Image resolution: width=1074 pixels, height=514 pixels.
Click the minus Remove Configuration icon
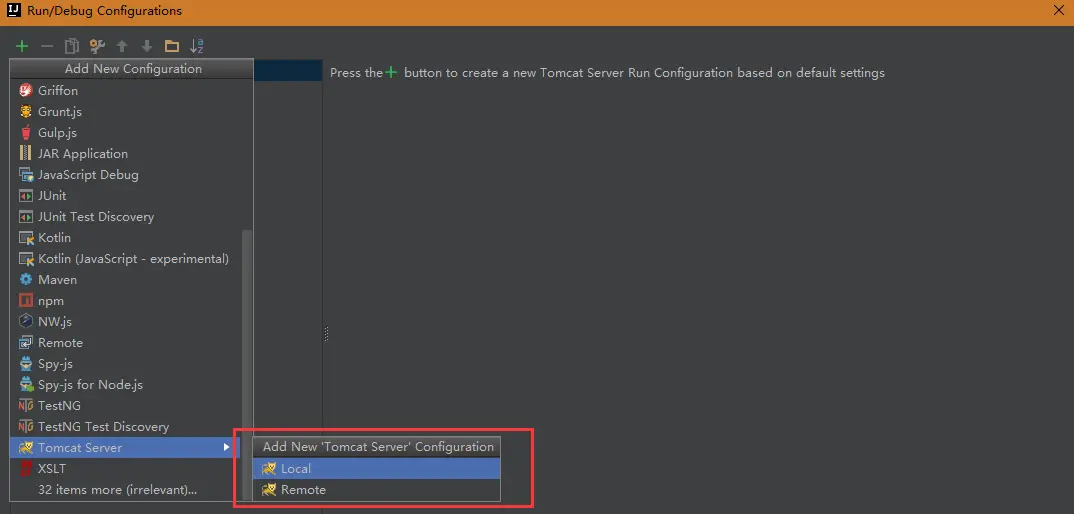tap(47, 46)
